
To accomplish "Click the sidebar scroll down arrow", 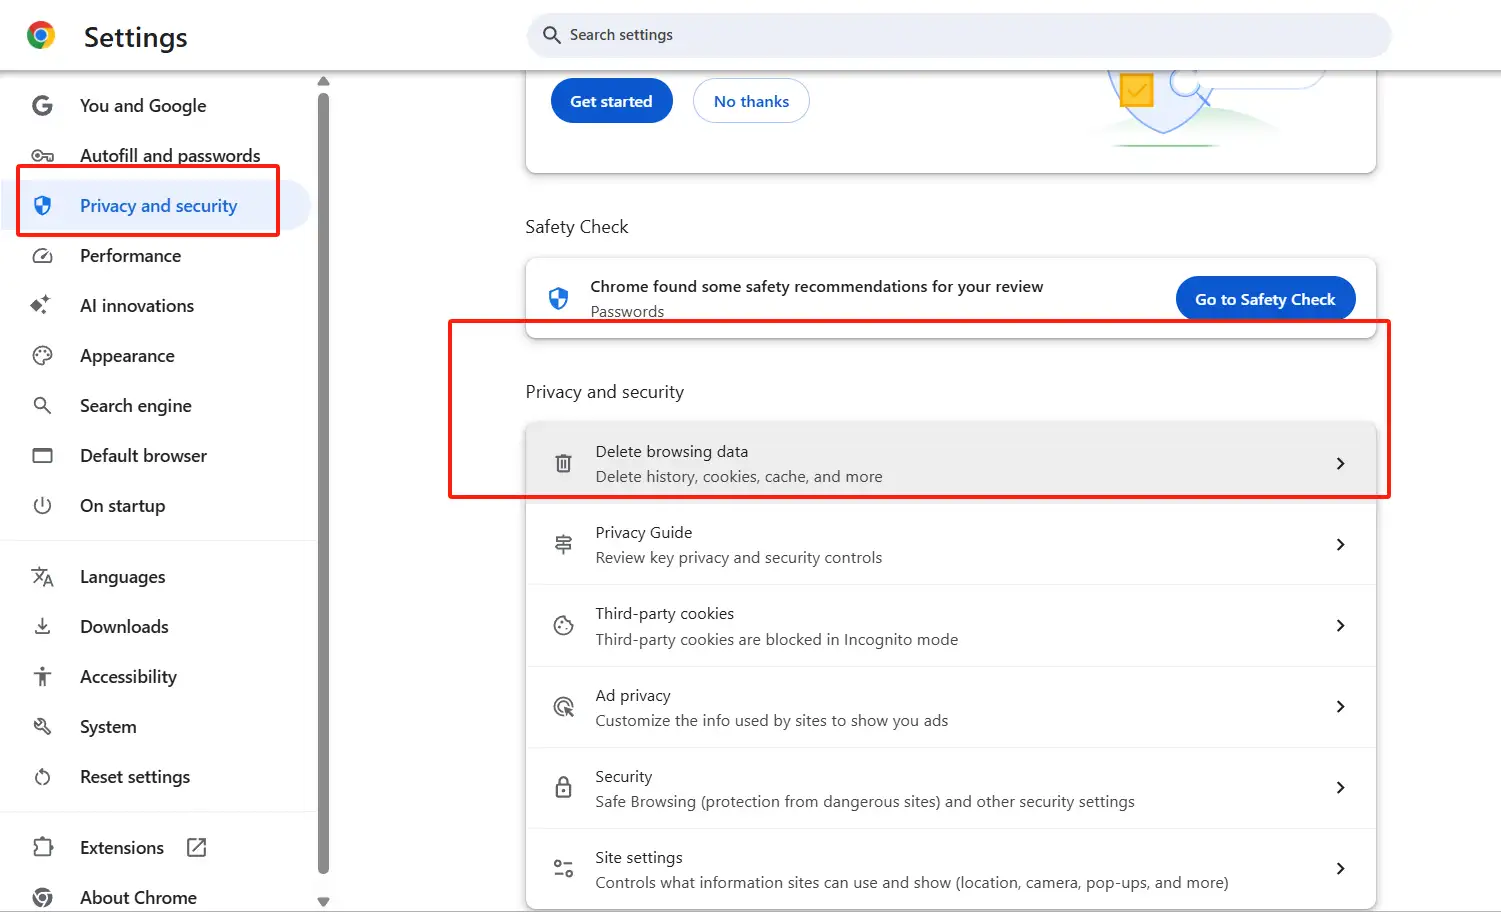I will pos(323,901).
